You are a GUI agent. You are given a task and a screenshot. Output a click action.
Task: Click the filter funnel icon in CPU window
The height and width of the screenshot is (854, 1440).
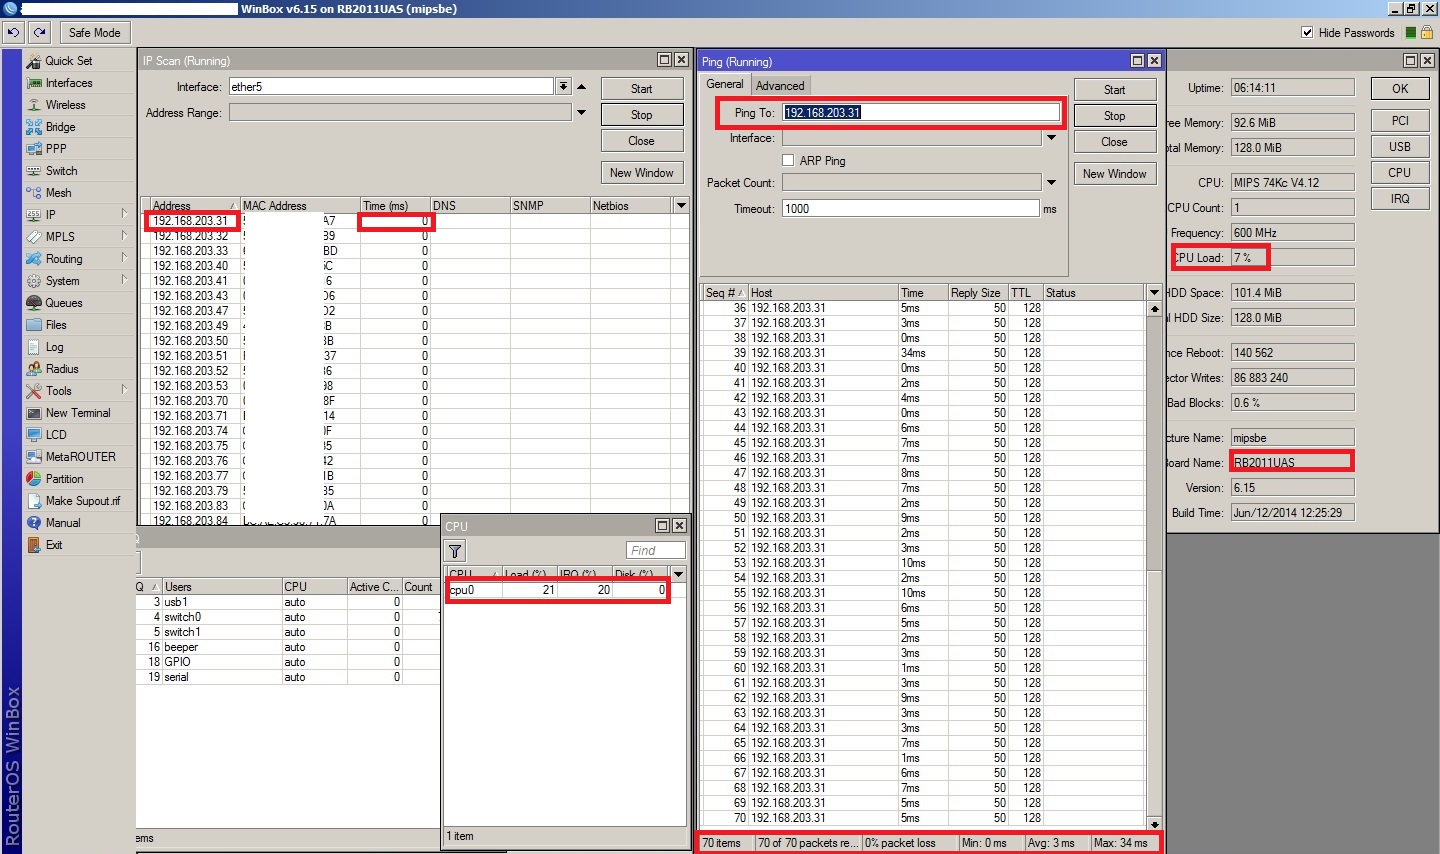(455, 551)
